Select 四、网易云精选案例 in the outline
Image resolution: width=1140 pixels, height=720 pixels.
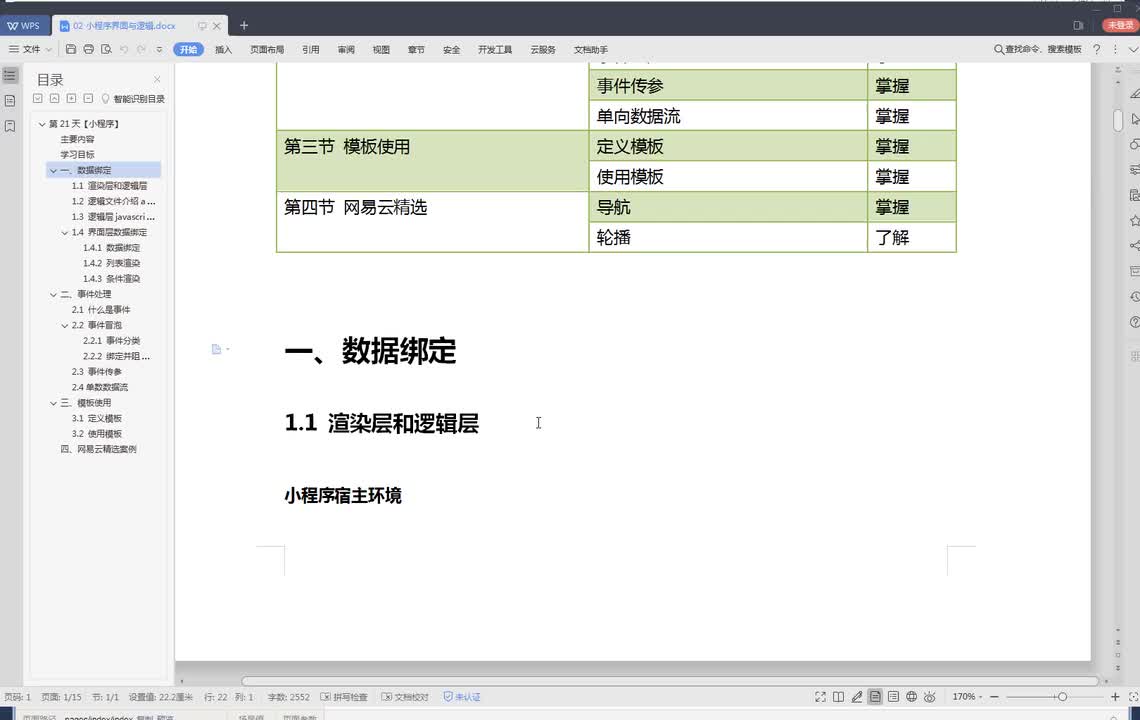[98, 449]
